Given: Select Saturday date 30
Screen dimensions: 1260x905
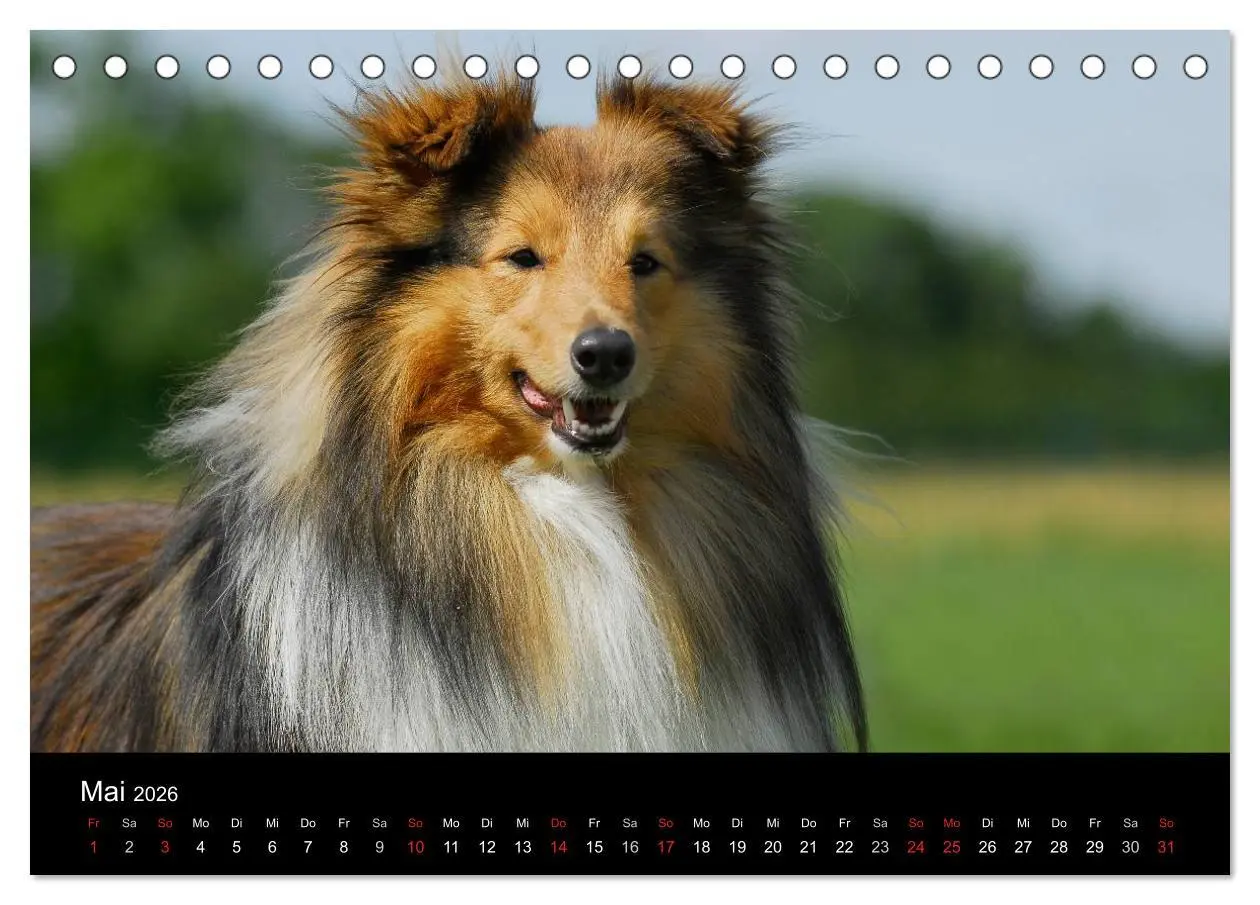Looking at the screenshot, I should pos(1130,847).
